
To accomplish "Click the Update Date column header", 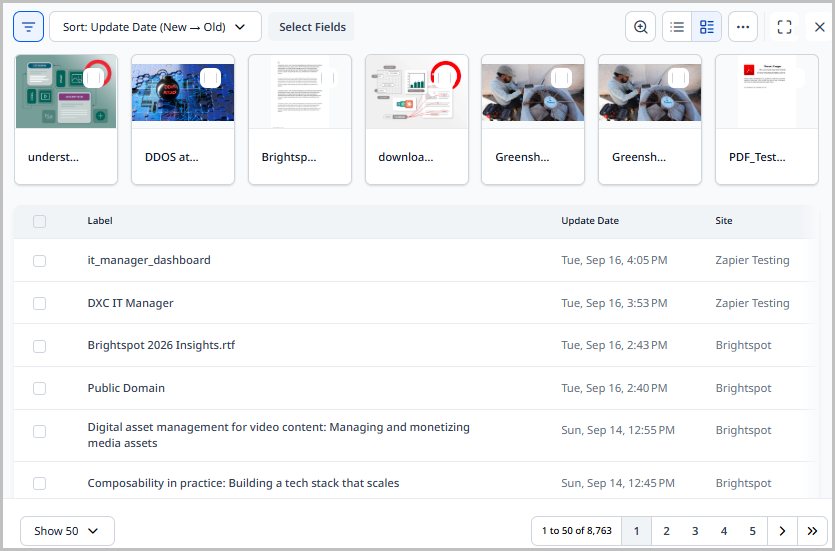I will point(590,220).
